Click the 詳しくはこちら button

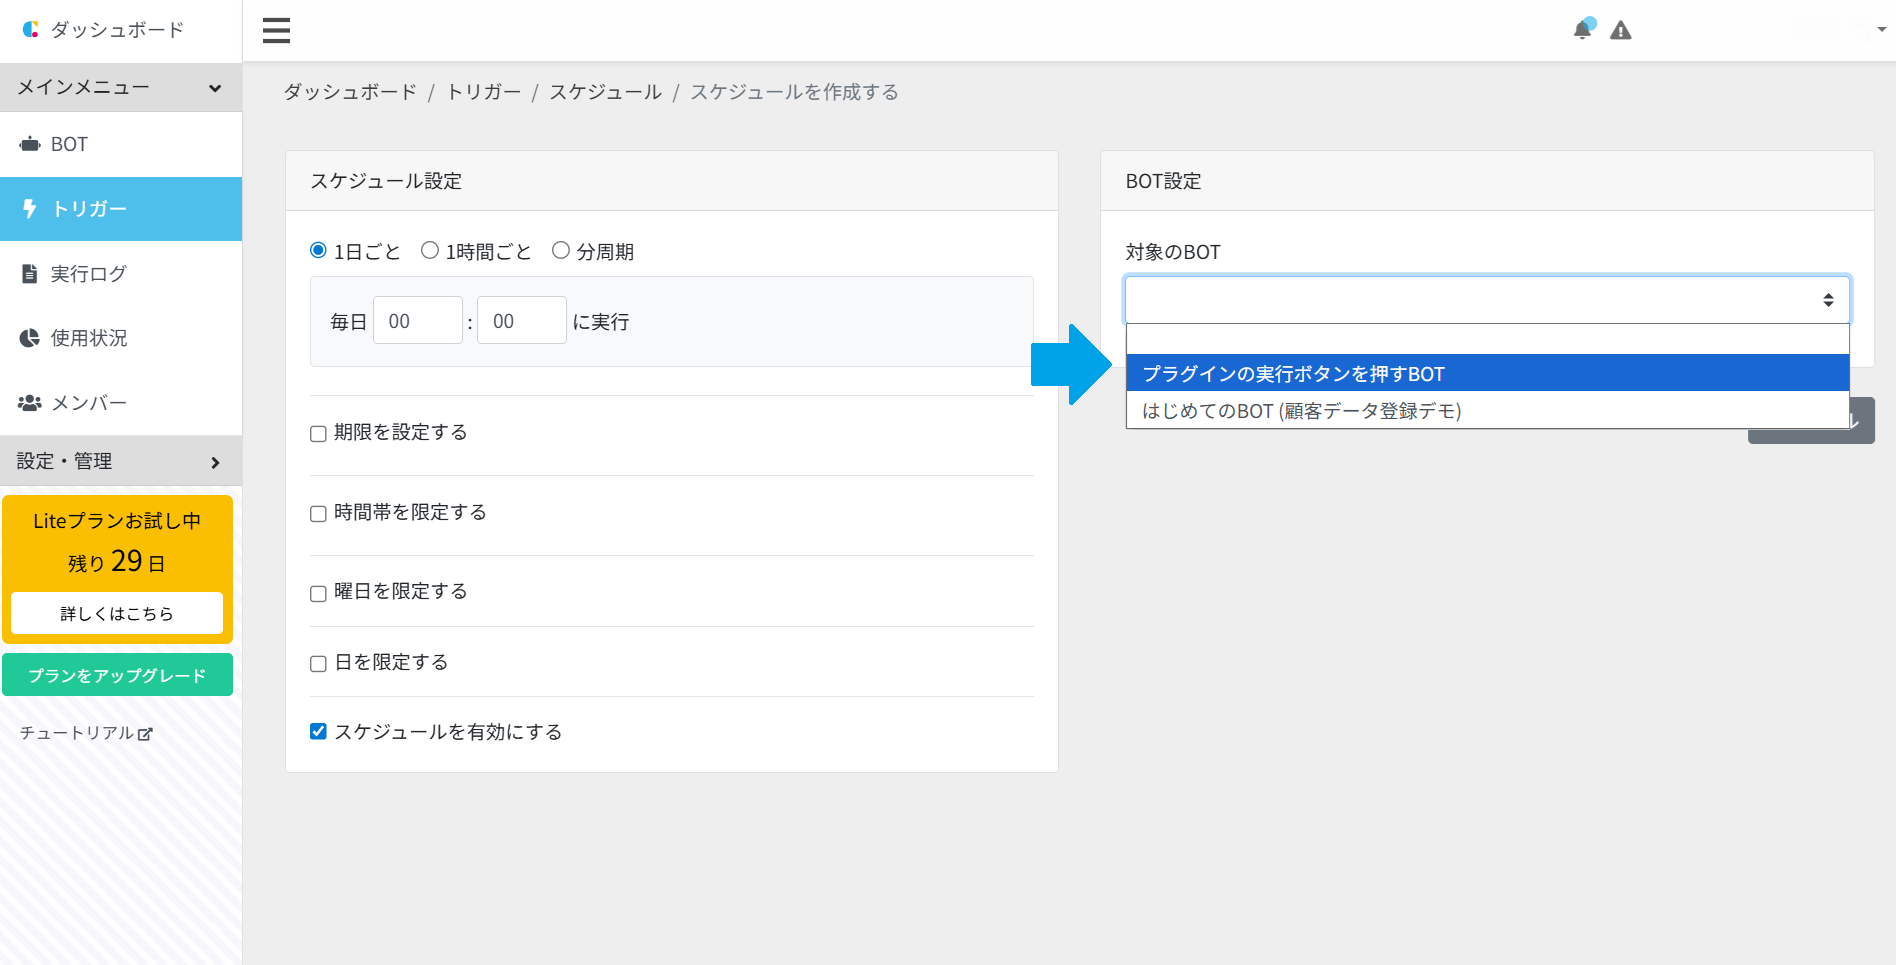point(117,613)
